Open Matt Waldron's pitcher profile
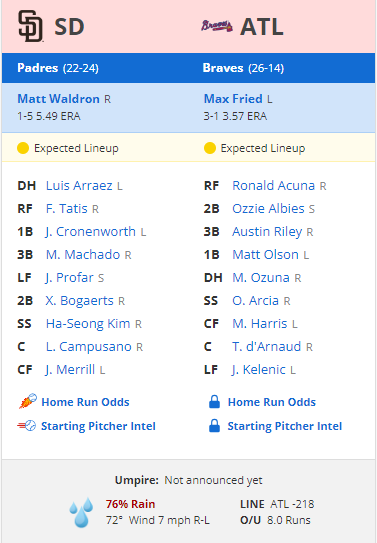 pos(59,99)
